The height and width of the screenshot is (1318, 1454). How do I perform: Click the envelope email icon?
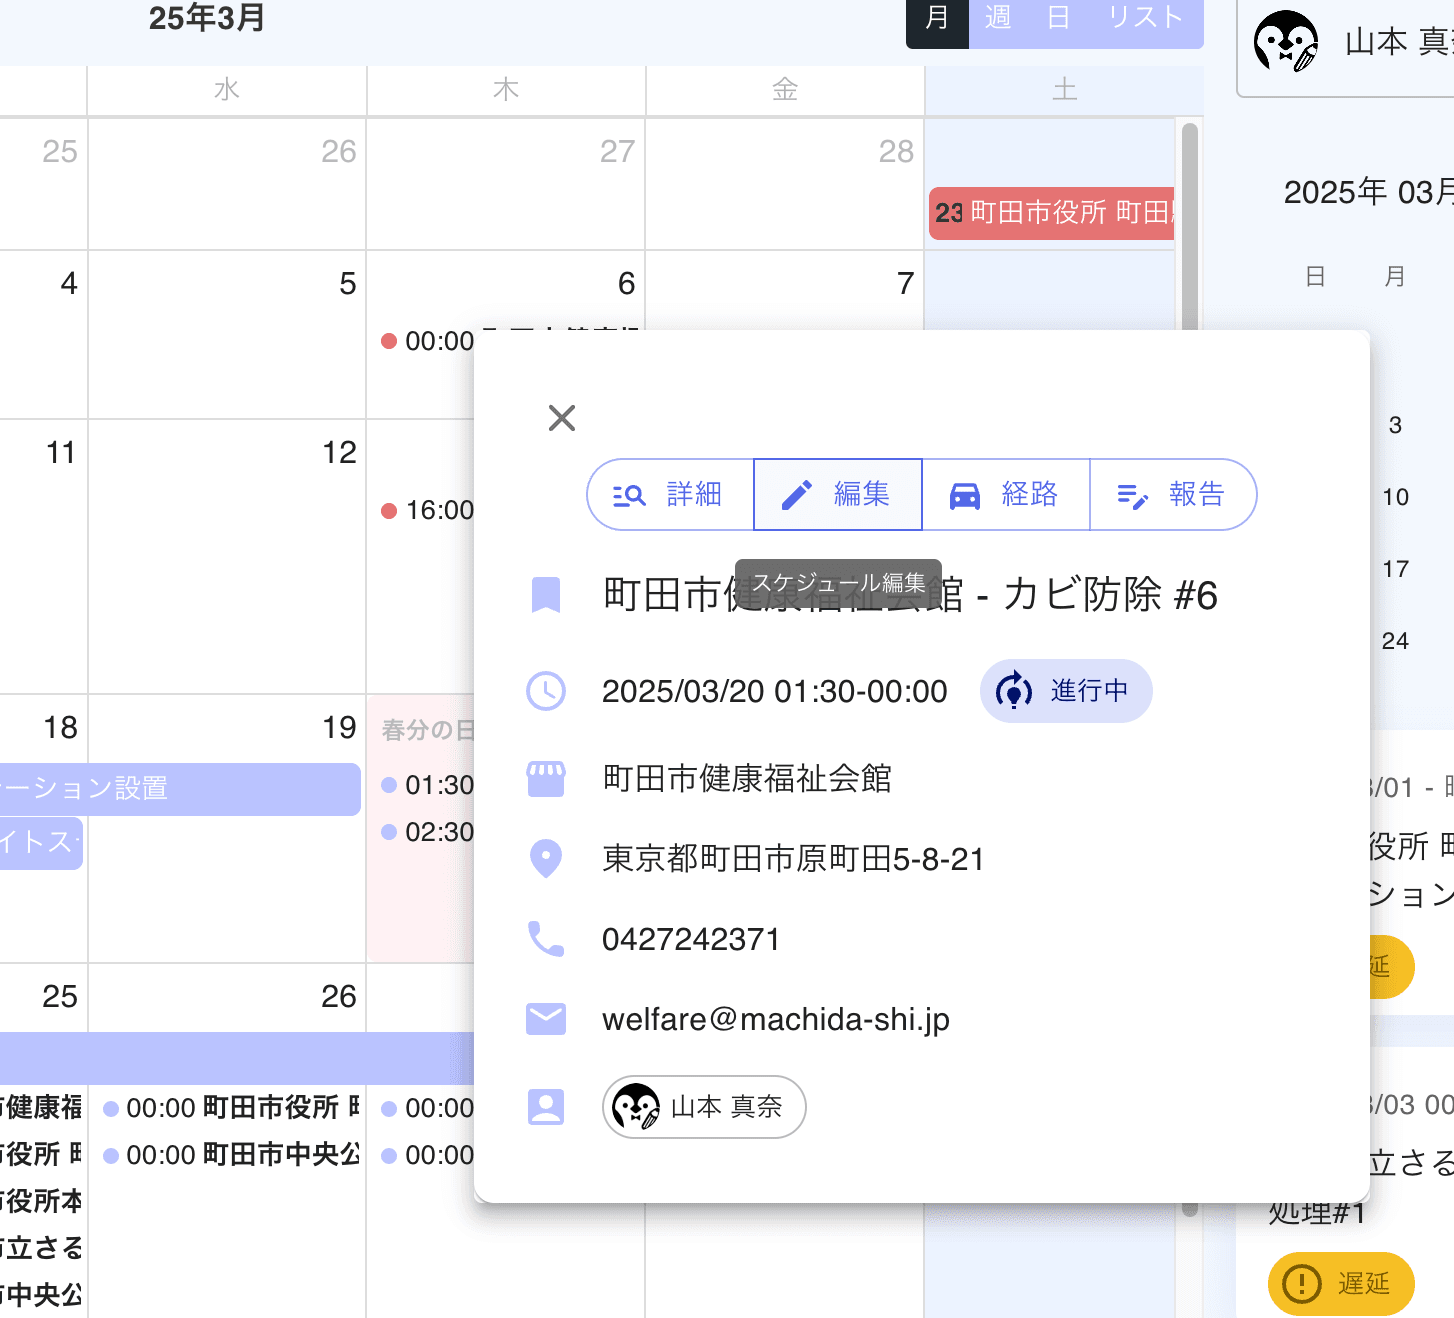click(546, 1020)
